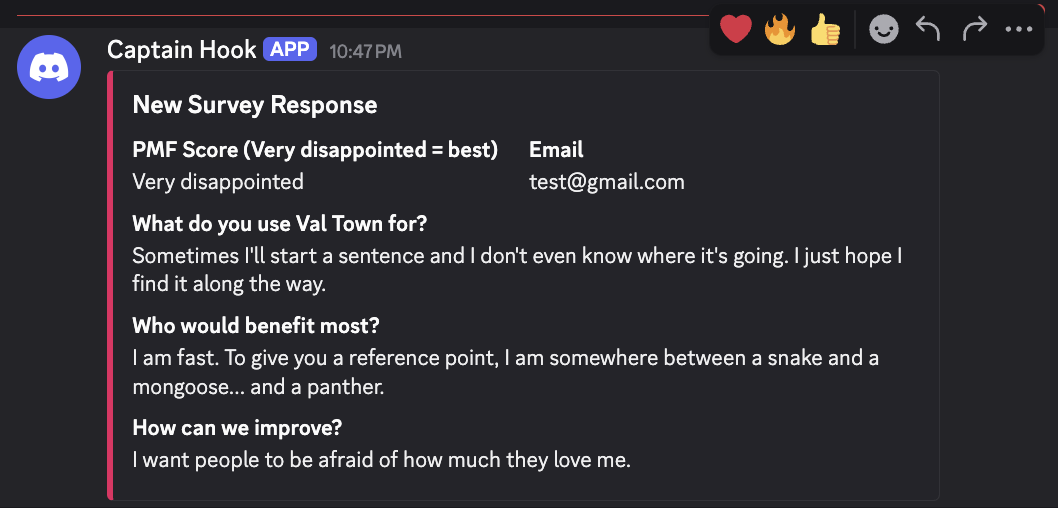
Task: Open the add reaction emoji picker
Action: (883, 30)
